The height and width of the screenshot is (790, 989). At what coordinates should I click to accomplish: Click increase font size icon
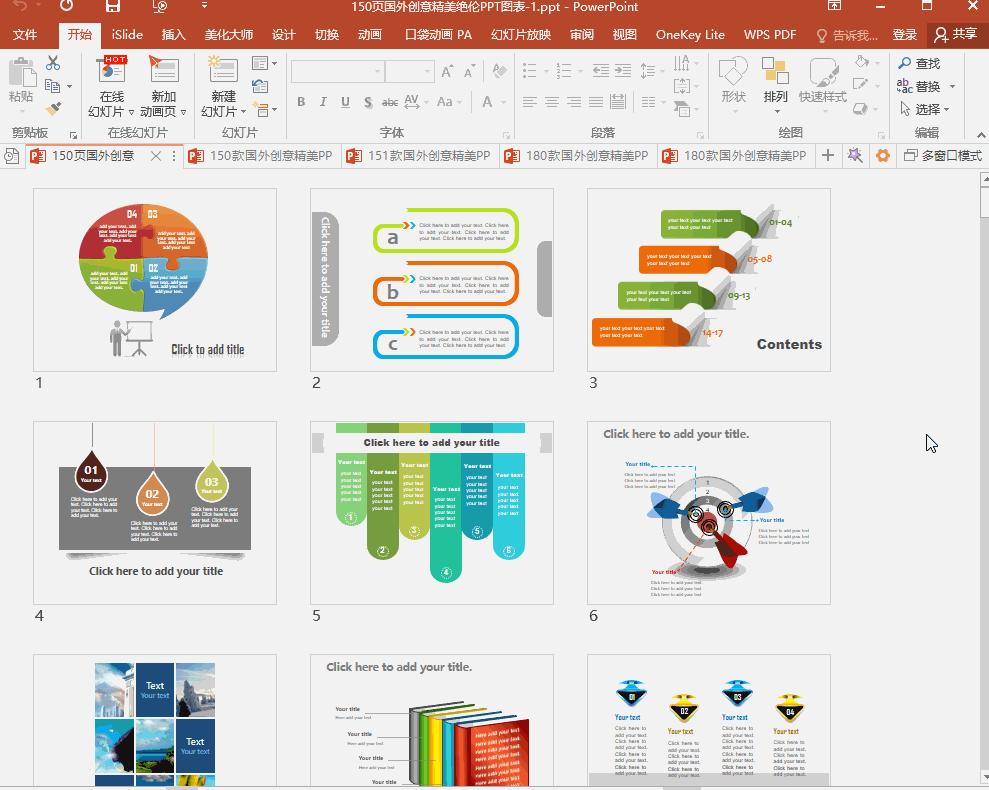[x=447, y=72]
